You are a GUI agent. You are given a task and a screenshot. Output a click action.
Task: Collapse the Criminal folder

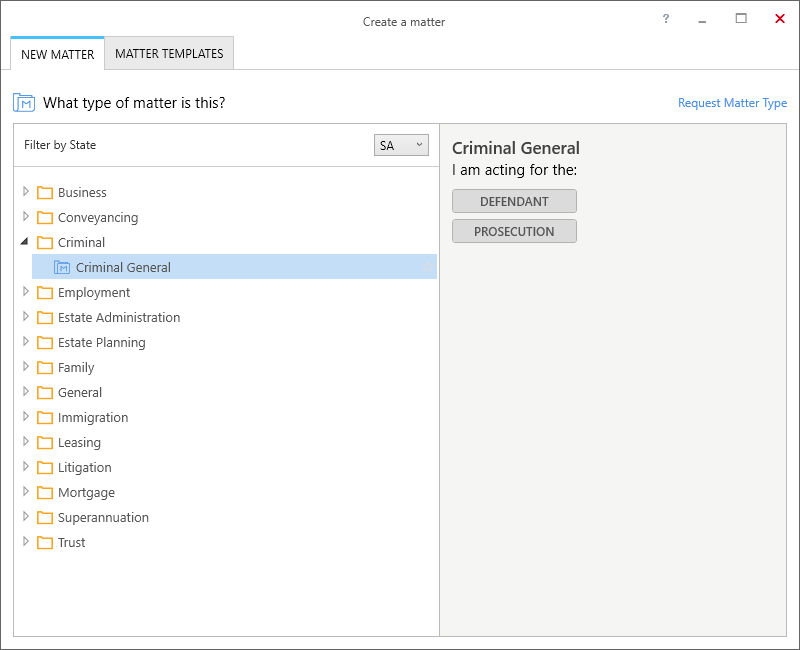pos(24,241)
